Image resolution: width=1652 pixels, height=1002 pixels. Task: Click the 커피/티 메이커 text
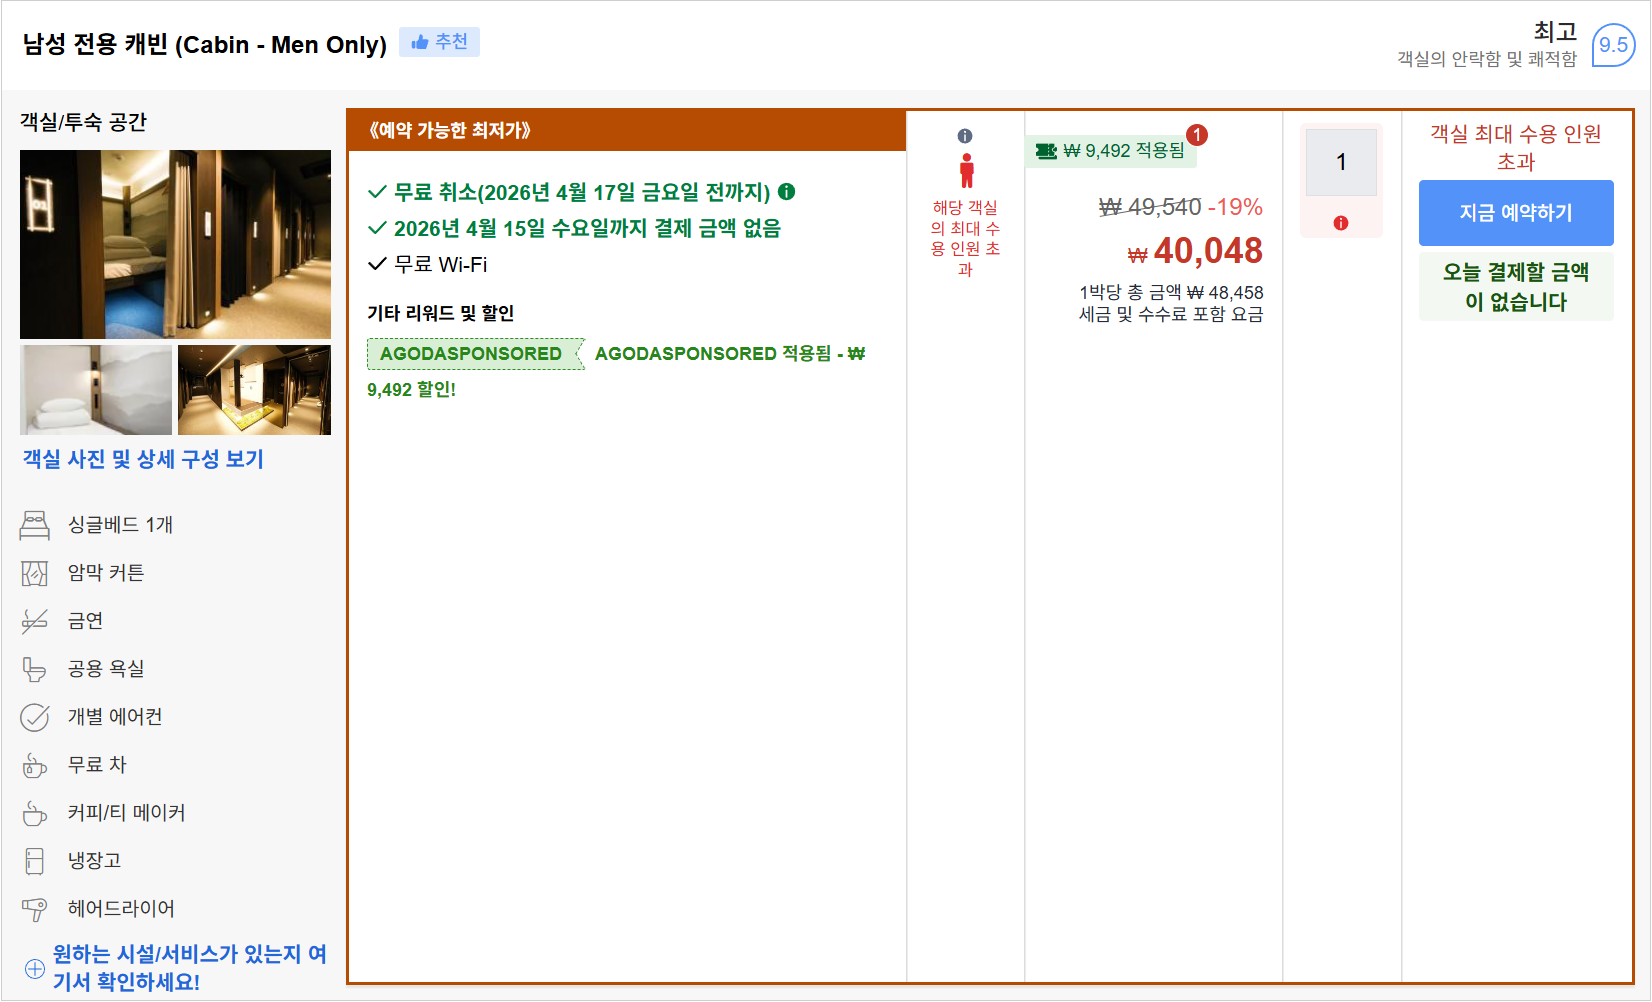pyautogui.click(x=127, y=813)
